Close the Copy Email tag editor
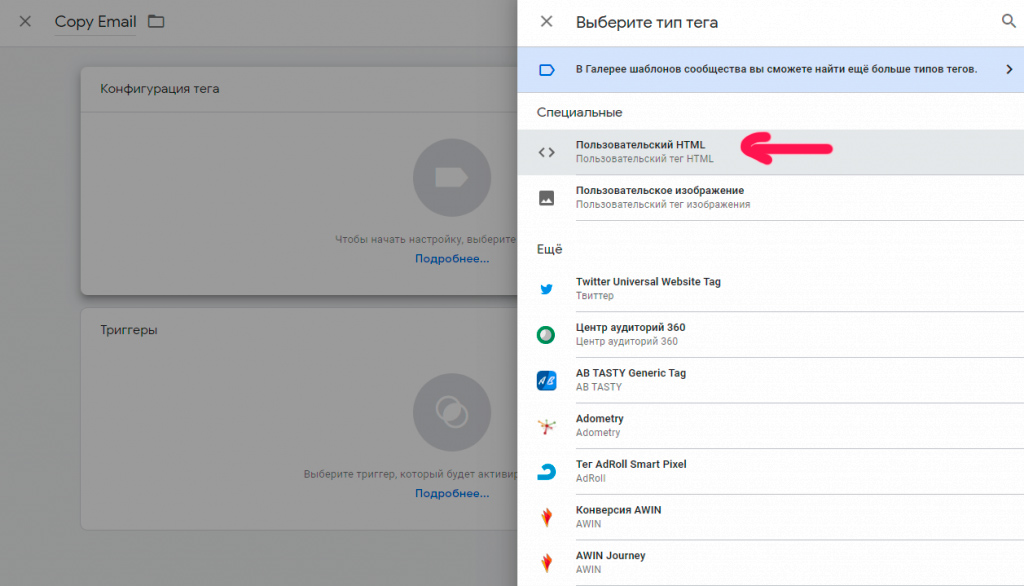Viewport: 1024px width, 586px height. 25,21
